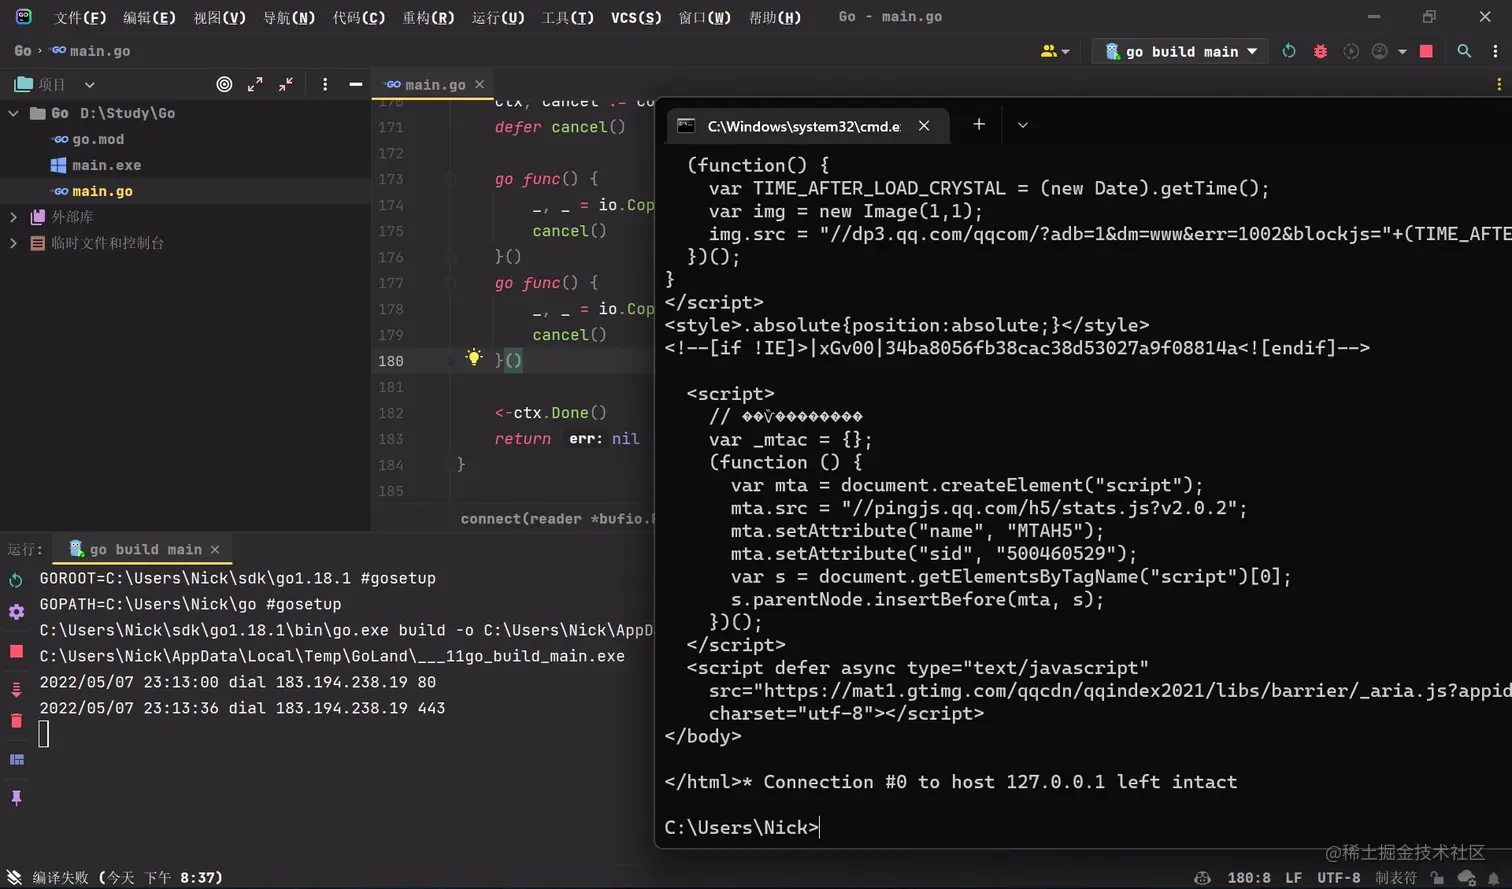The height and width of the screenshot is (889, 1512).
Task: Open the top toolbar more-options menu
Action: (1496, 51)
